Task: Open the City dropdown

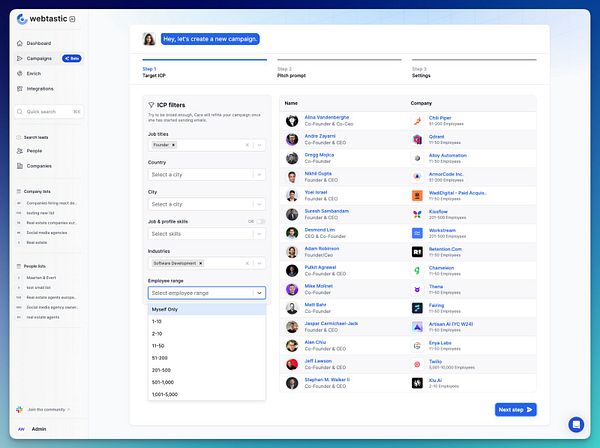Action: point(207,204)
